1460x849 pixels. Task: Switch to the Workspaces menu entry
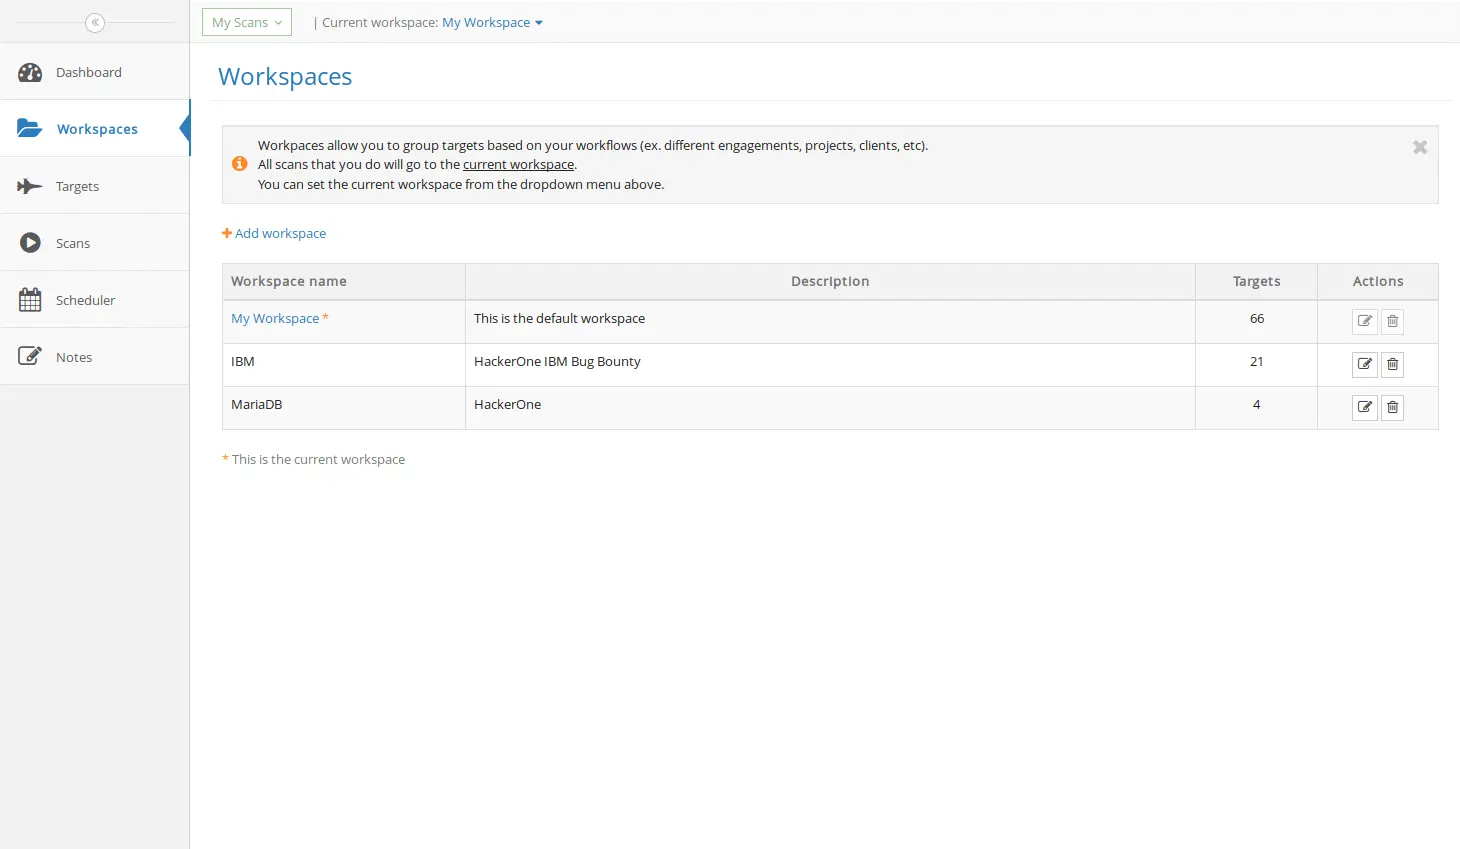pos(97,128)
